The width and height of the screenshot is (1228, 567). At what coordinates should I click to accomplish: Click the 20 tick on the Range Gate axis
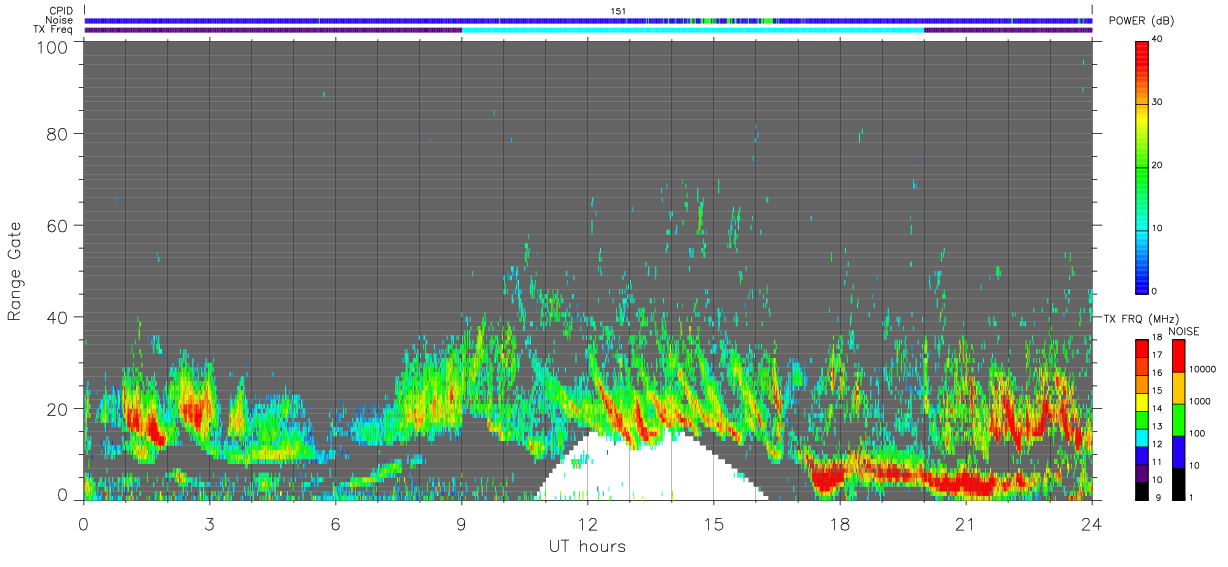58,409
